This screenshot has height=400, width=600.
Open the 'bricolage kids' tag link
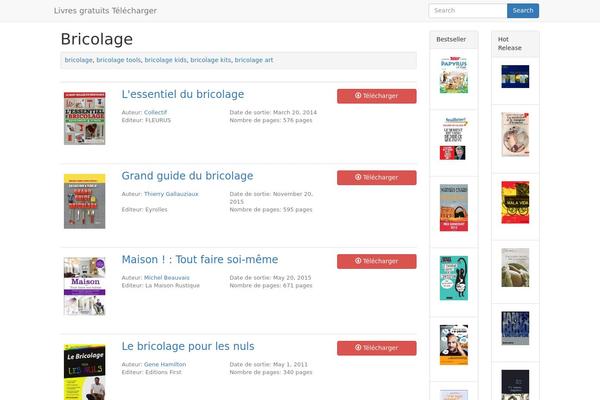pos(165,60)
